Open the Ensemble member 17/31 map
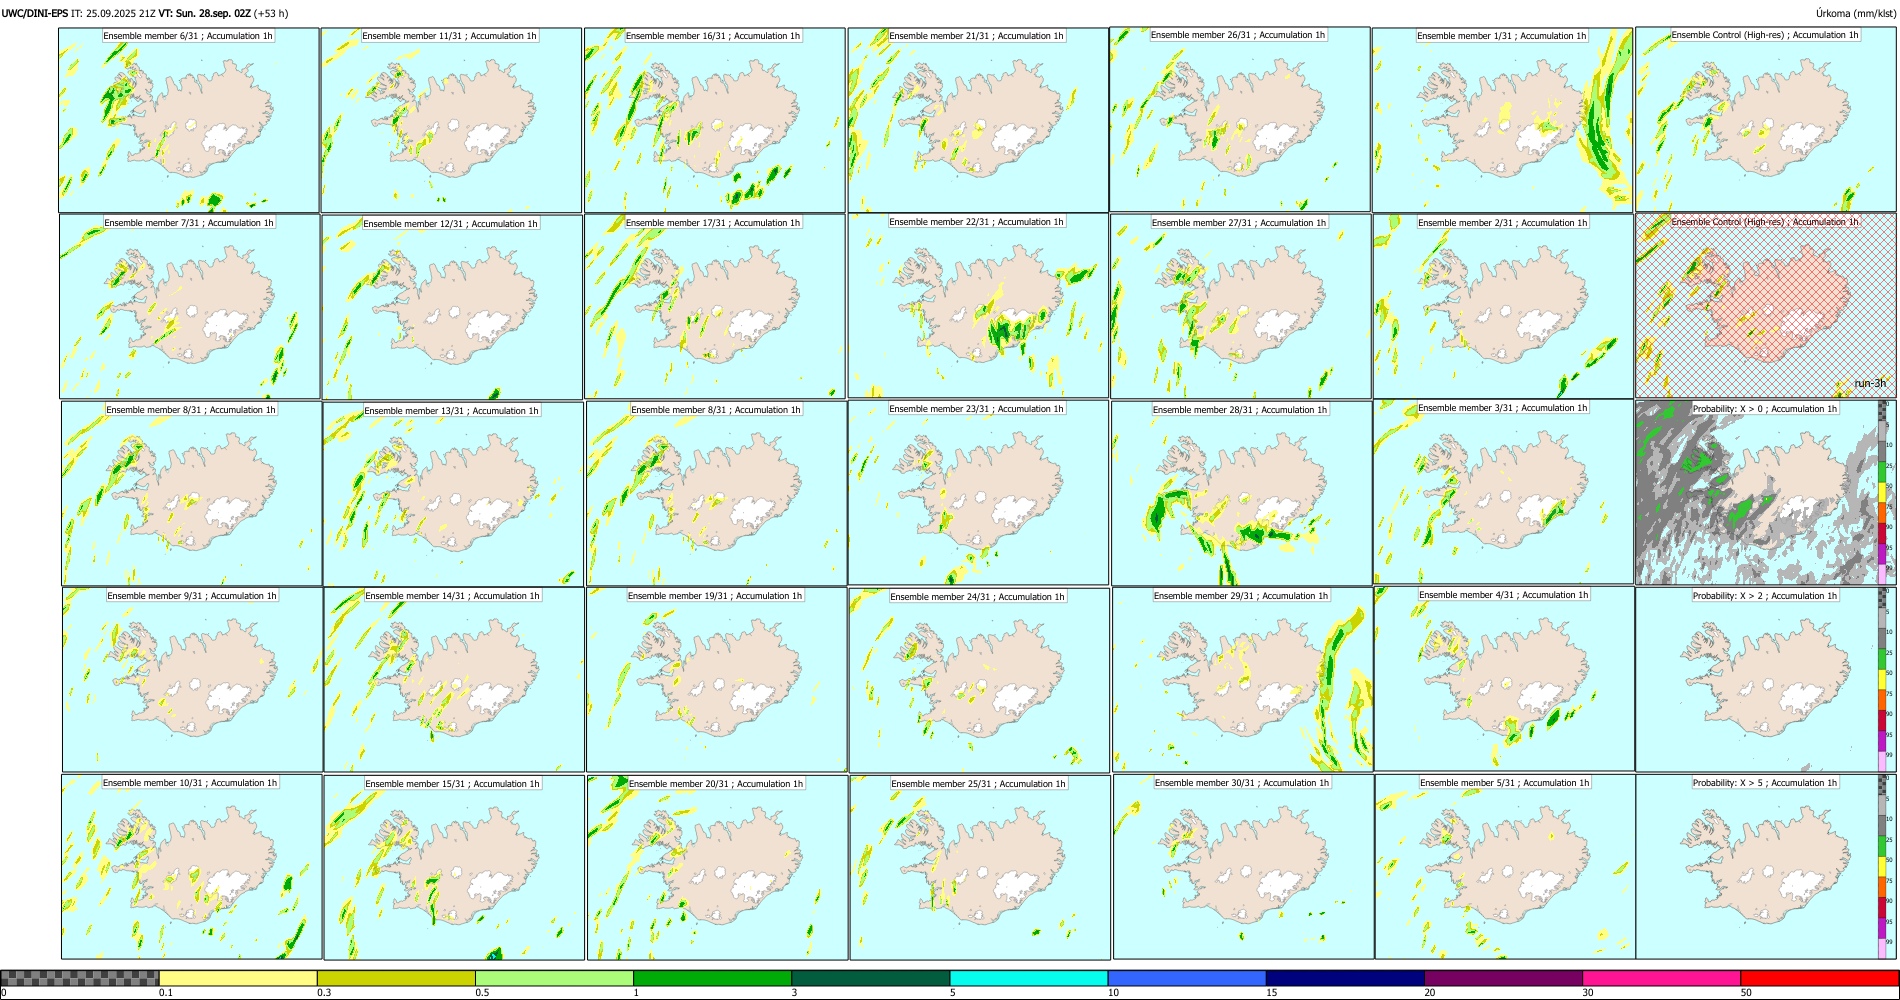 (x=715, y=307)
